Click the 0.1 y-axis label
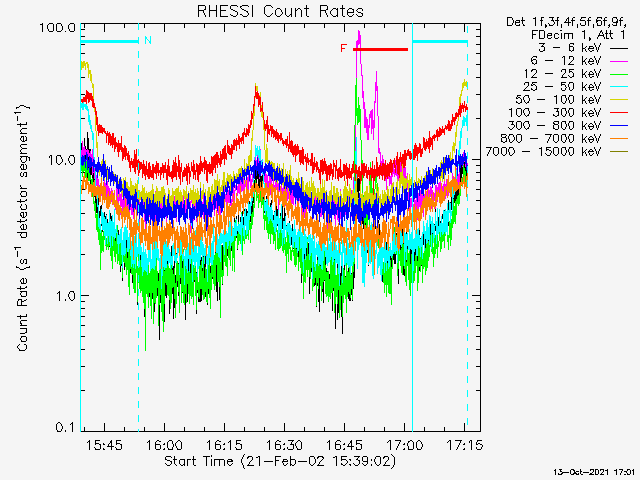 click(66, 427)
